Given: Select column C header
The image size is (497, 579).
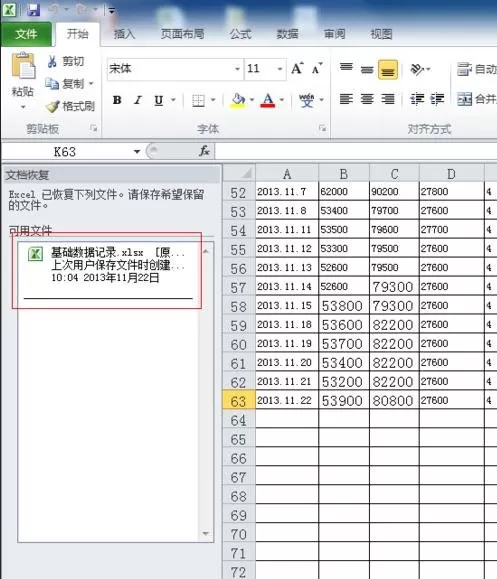Looking at the screenshot, I should coord(394,174).
